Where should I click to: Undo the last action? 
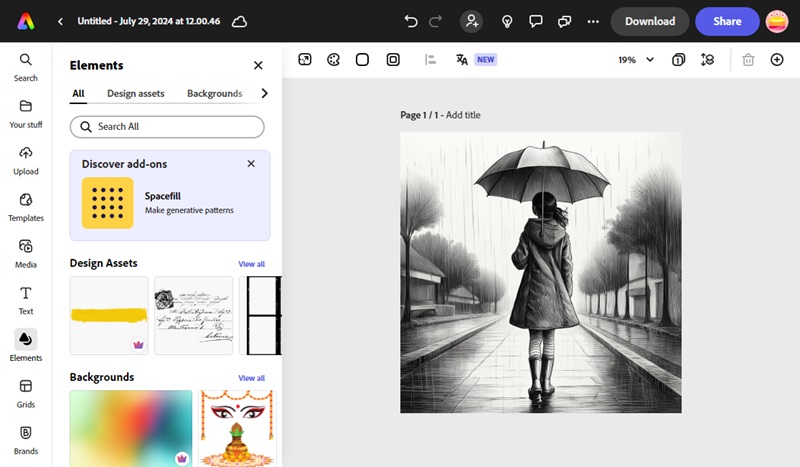[411, 21]
